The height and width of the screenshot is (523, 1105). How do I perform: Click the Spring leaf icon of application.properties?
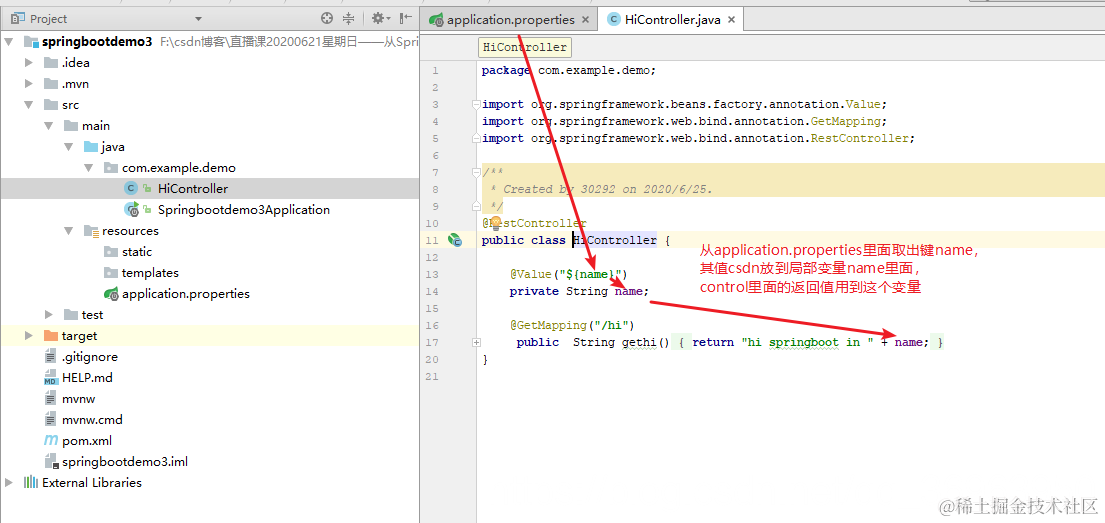point(111,294)
